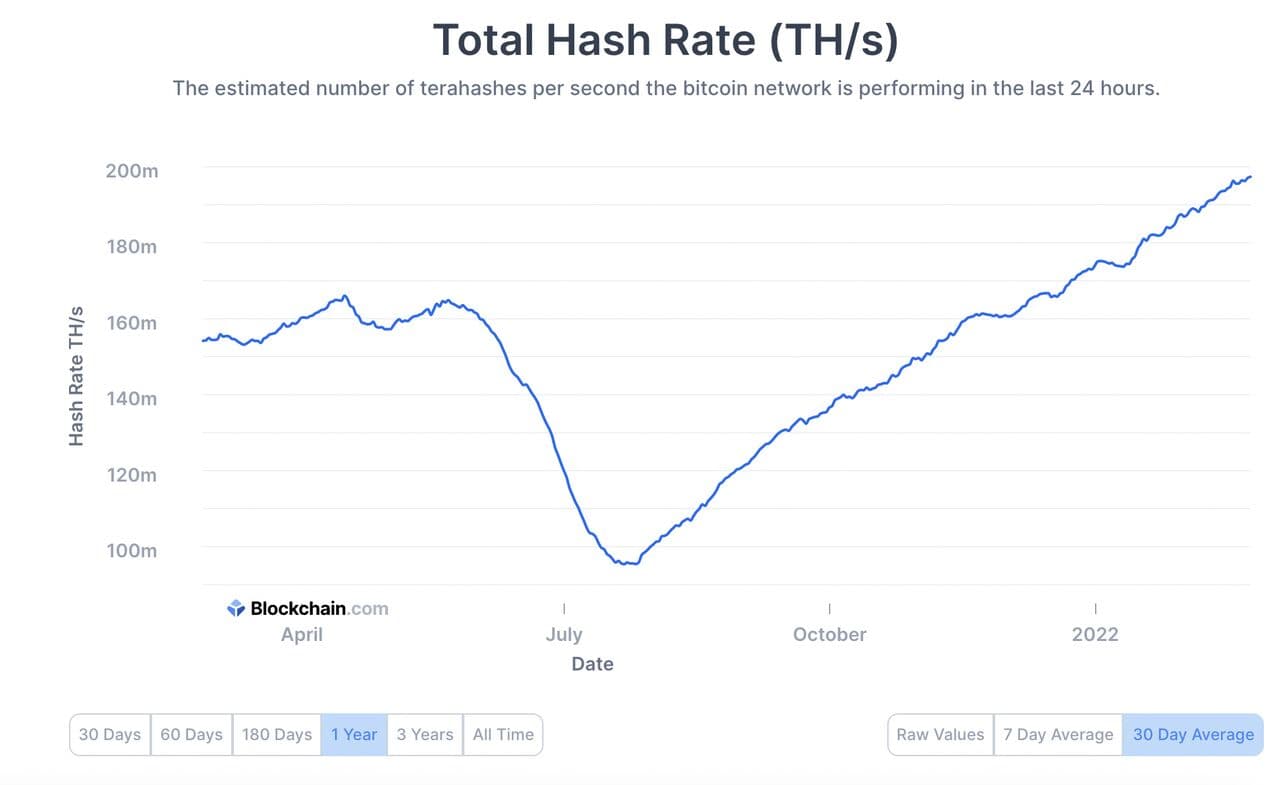The height and width of the screenshot is (785, 1280).
Task: Show the 3 Years view
Action: coord(425,734)
